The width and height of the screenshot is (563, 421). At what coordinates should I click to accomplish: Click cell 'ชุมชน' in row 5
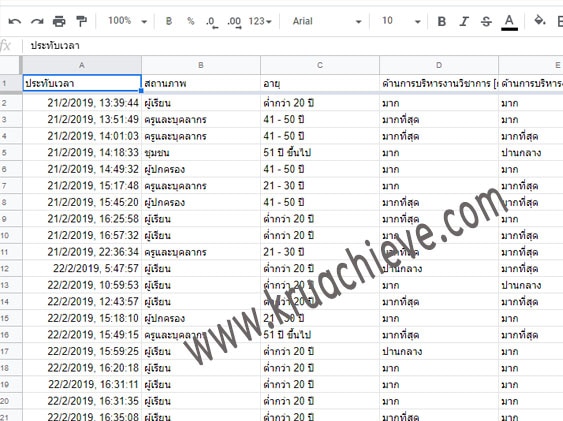point(201,153)
